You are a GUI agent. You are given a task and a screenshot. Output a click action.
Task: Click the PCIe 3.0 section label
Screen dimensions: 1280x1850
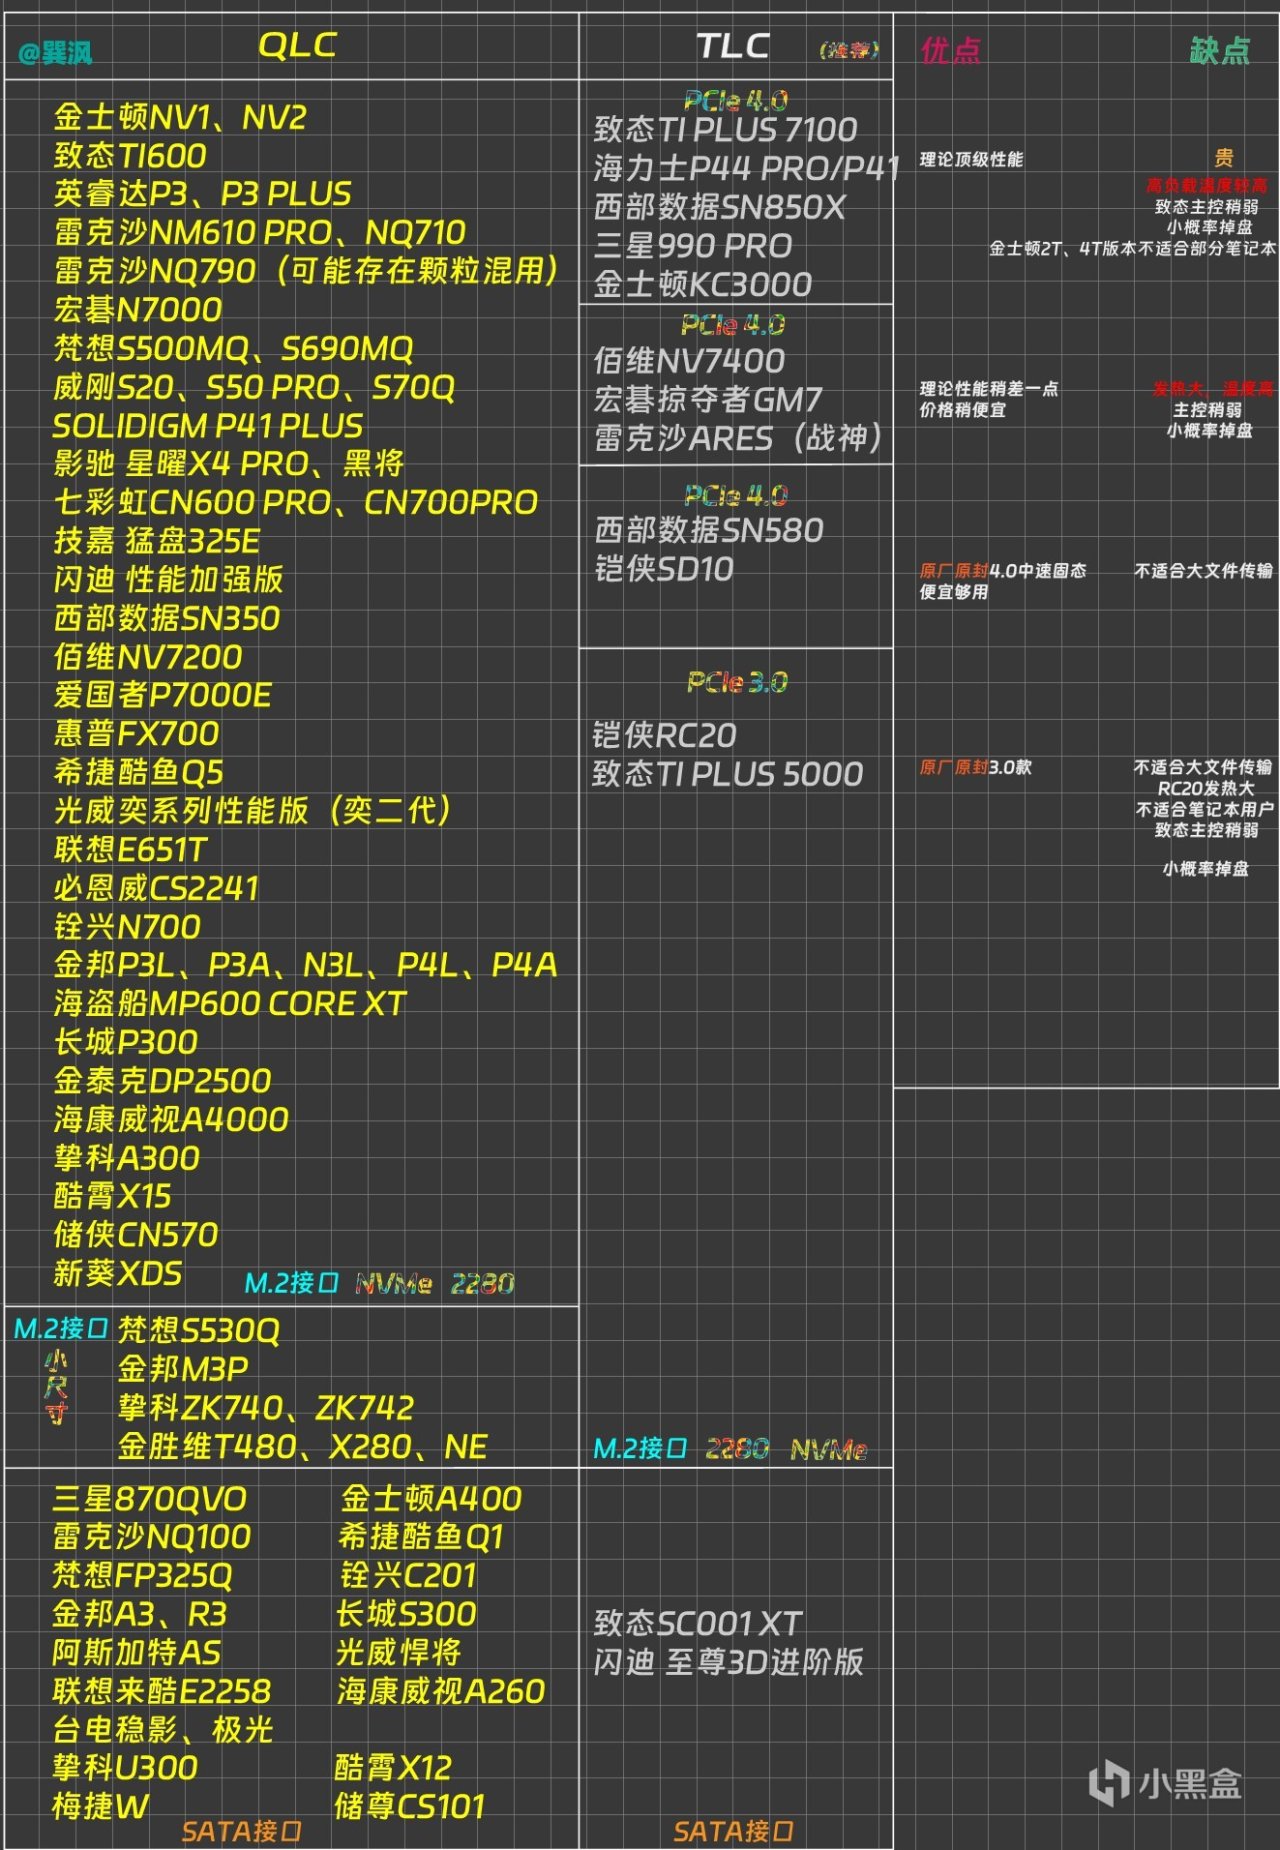point(737,682)
